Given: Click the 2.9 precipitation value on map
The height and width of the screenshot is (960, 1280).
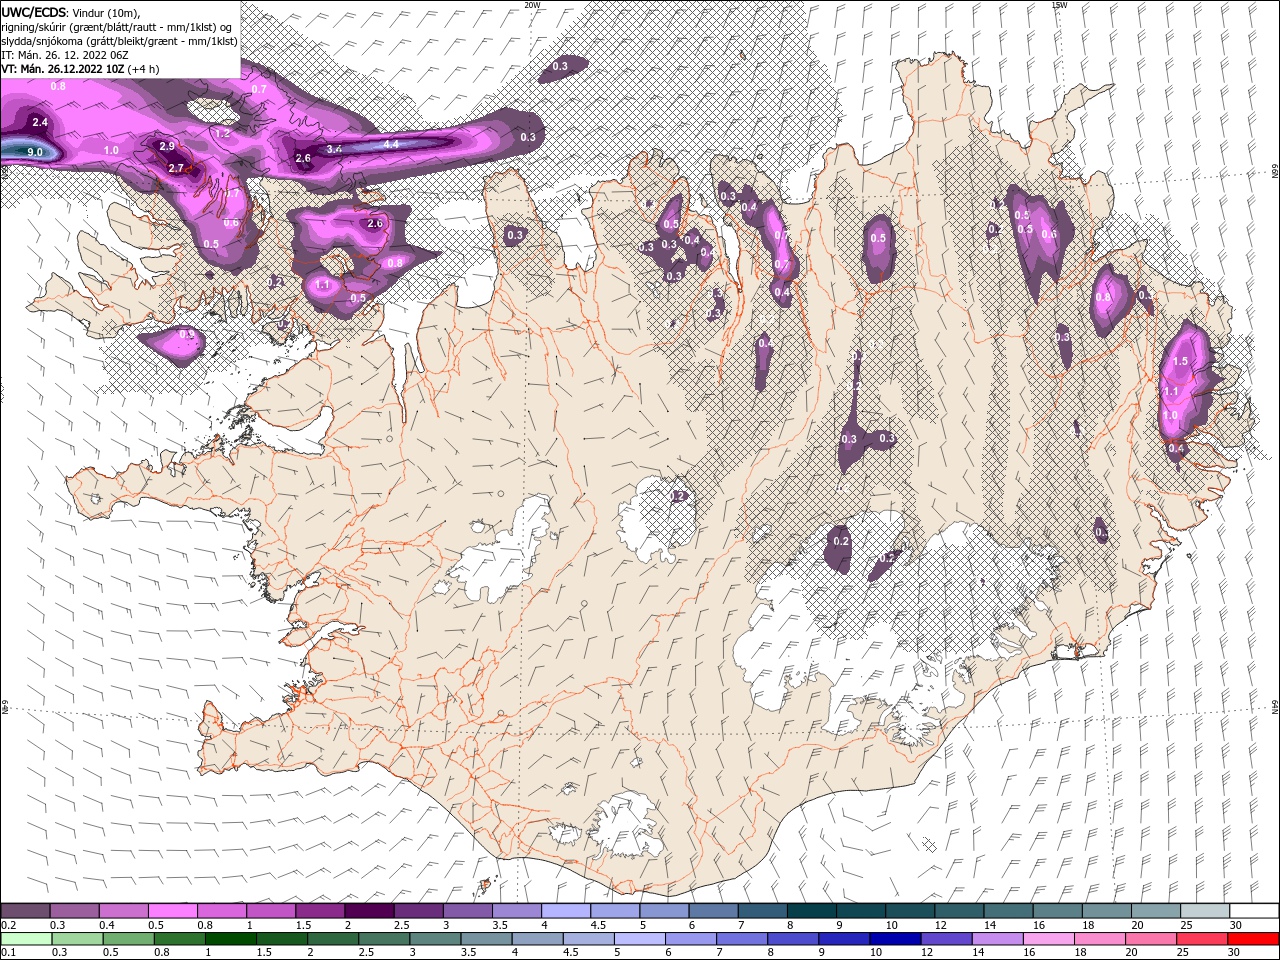Looking at the screenshot, I should [167, 147].
